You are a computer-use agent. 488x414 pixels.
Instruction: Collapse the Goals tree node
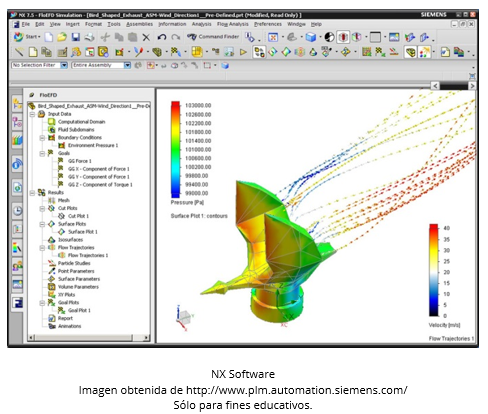42,153
